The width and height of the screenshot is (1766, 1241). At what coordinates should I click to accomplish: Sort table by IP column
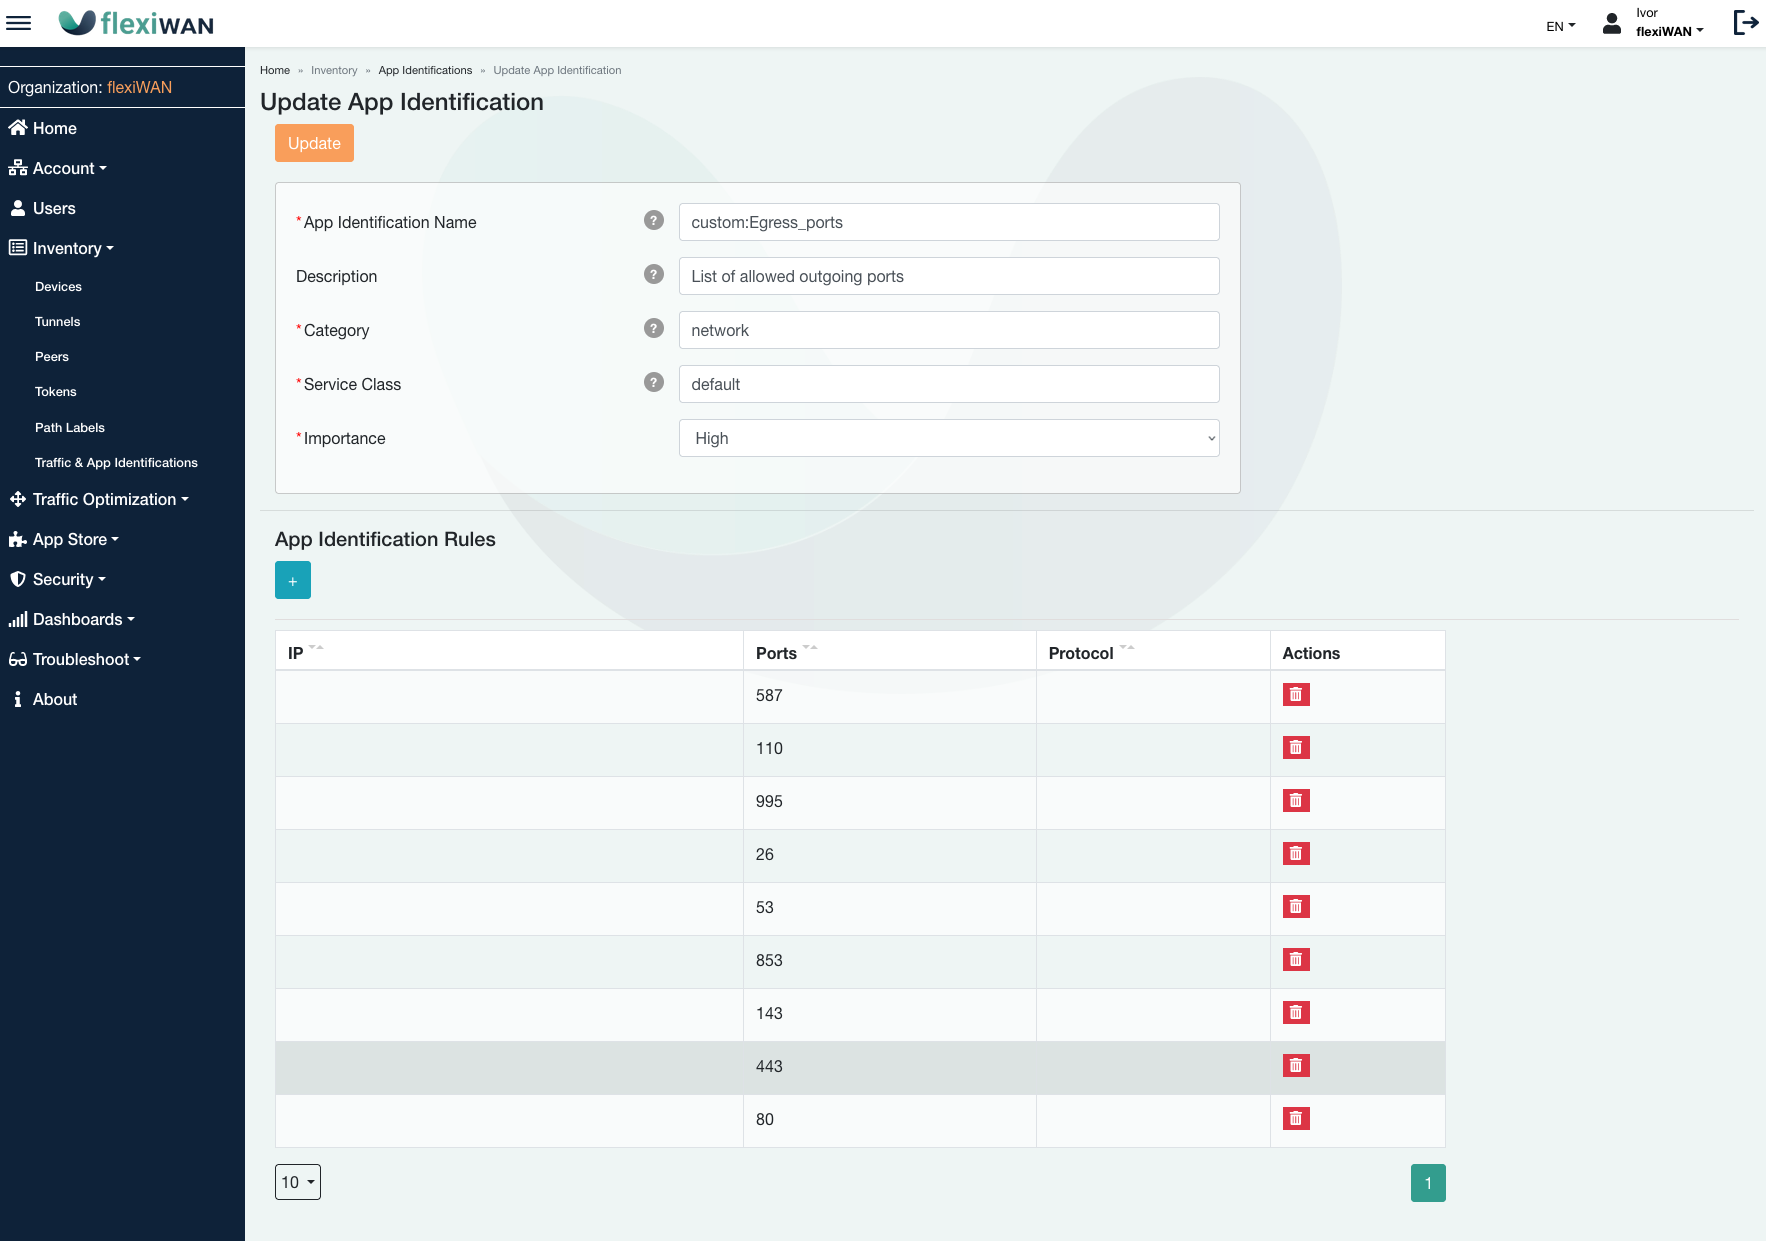click(x=316, y=648)
